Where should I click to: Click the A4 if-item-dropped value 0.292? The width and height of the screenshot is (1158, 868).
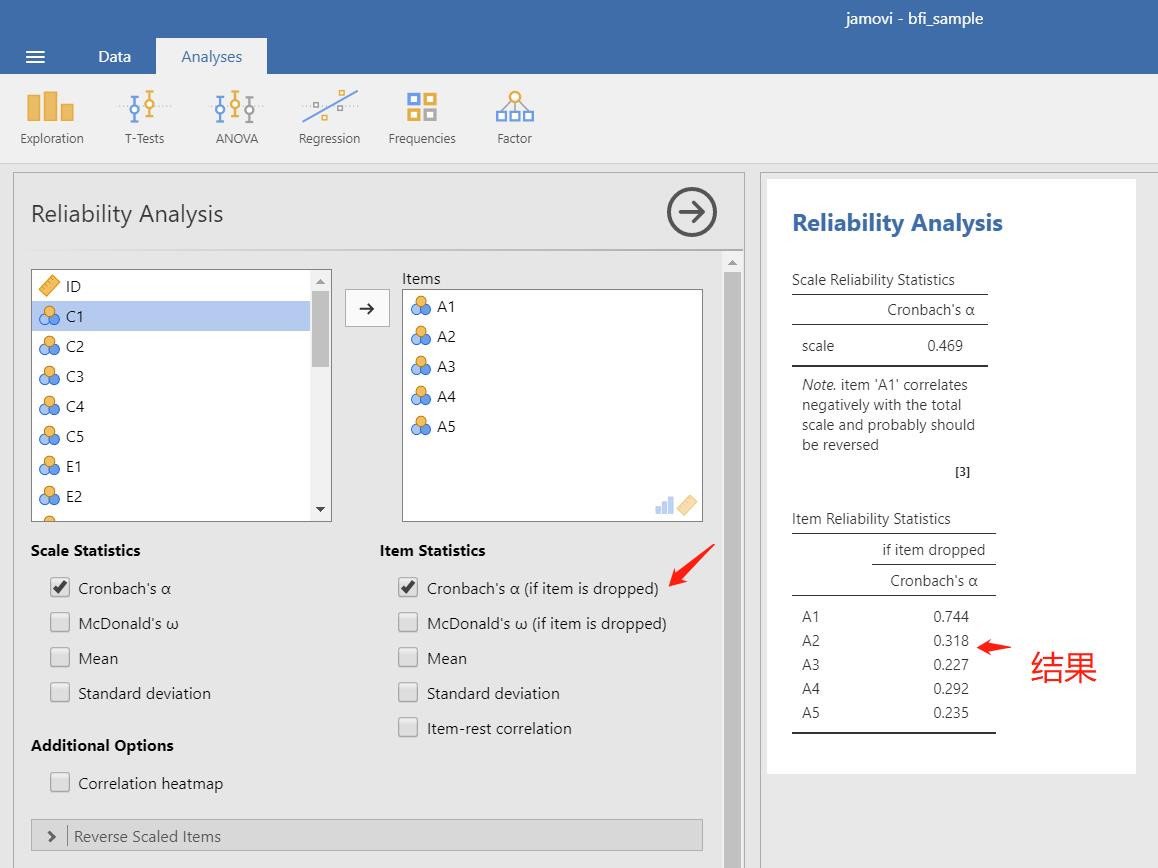(x=950, y=688)
